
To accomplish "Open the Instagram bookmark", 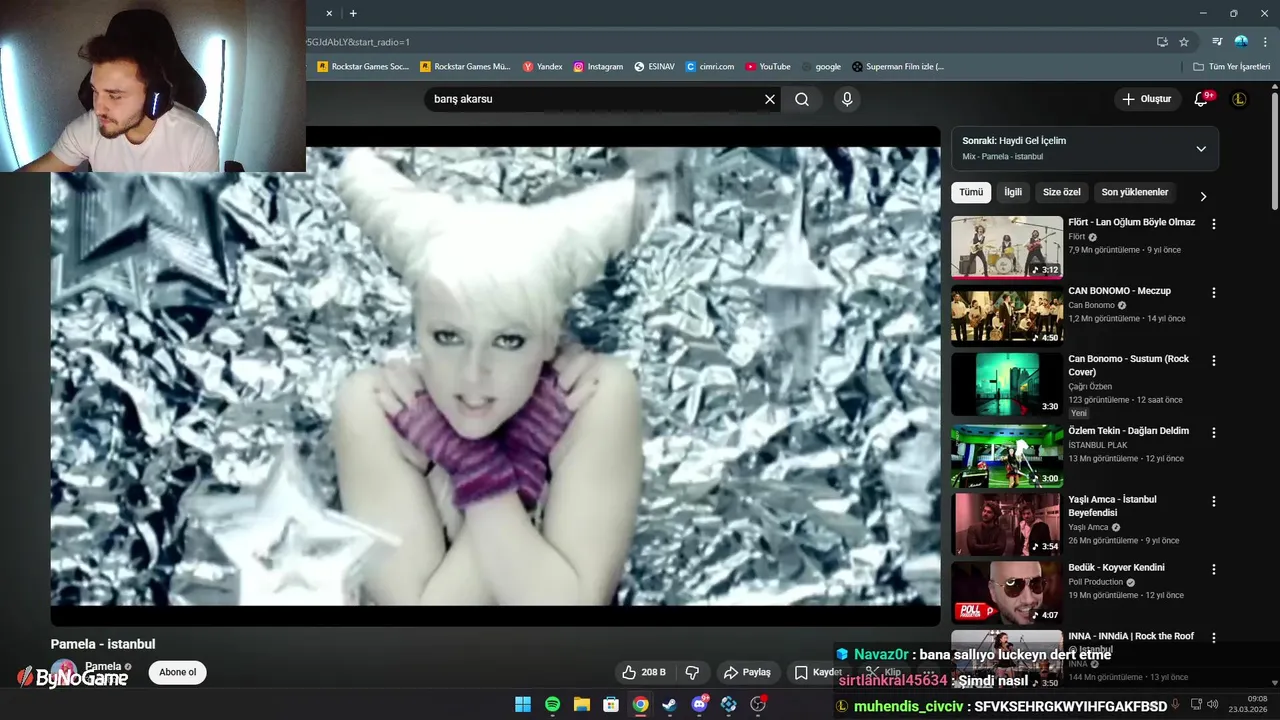I will (x=599, y=67).
